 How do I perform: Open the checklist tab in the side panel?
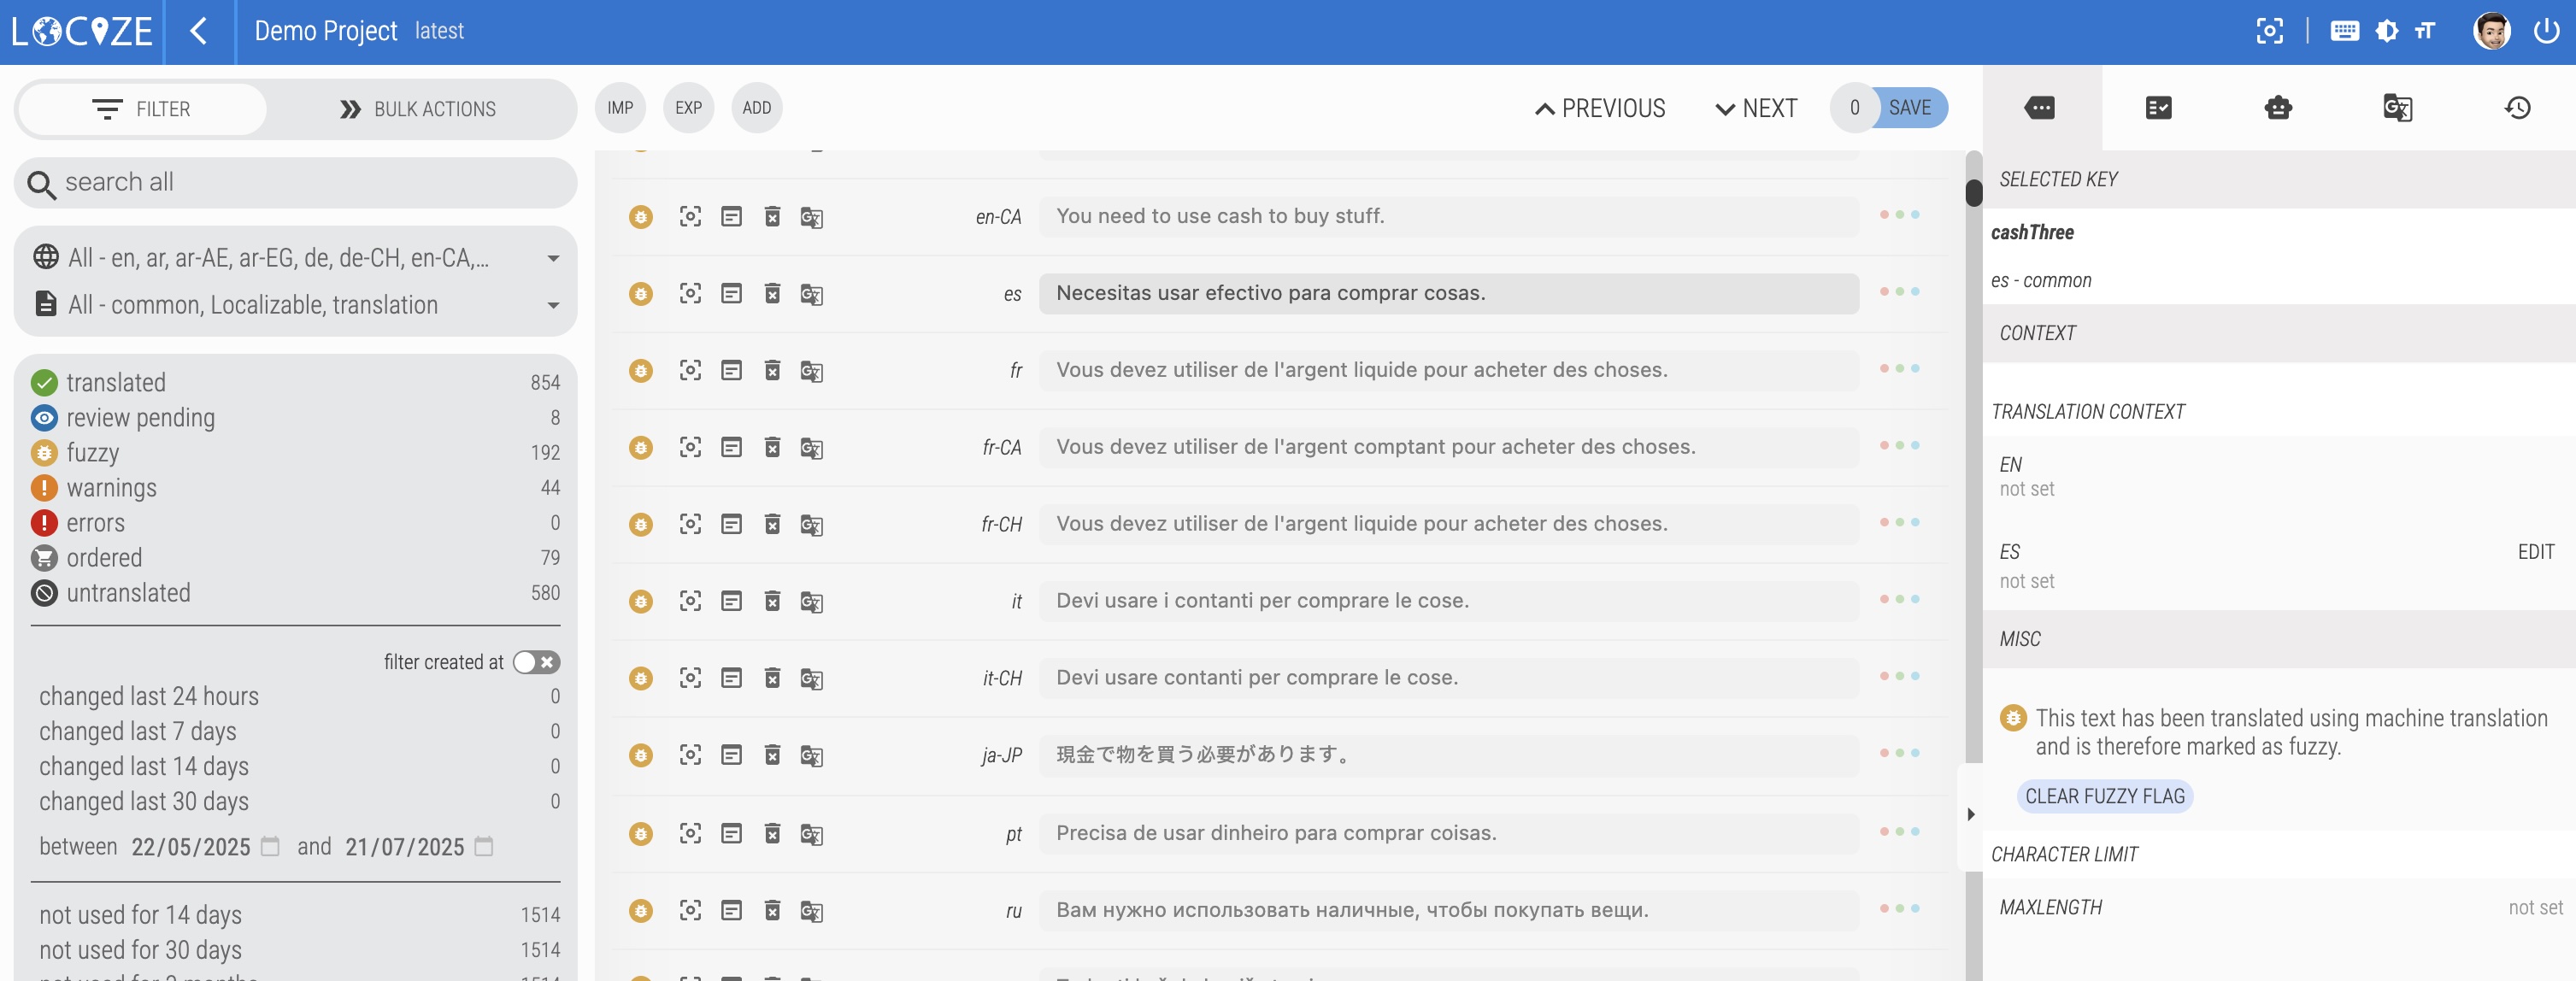[x=2158, y=108]
